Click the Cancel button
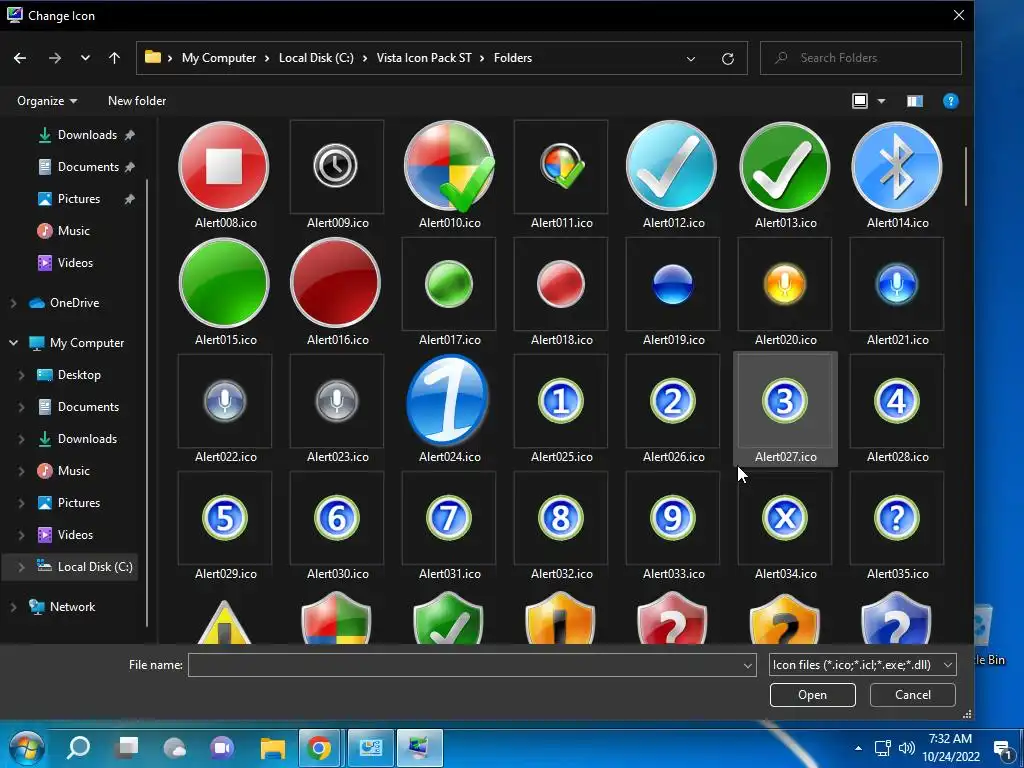 (x=912, y=695)
